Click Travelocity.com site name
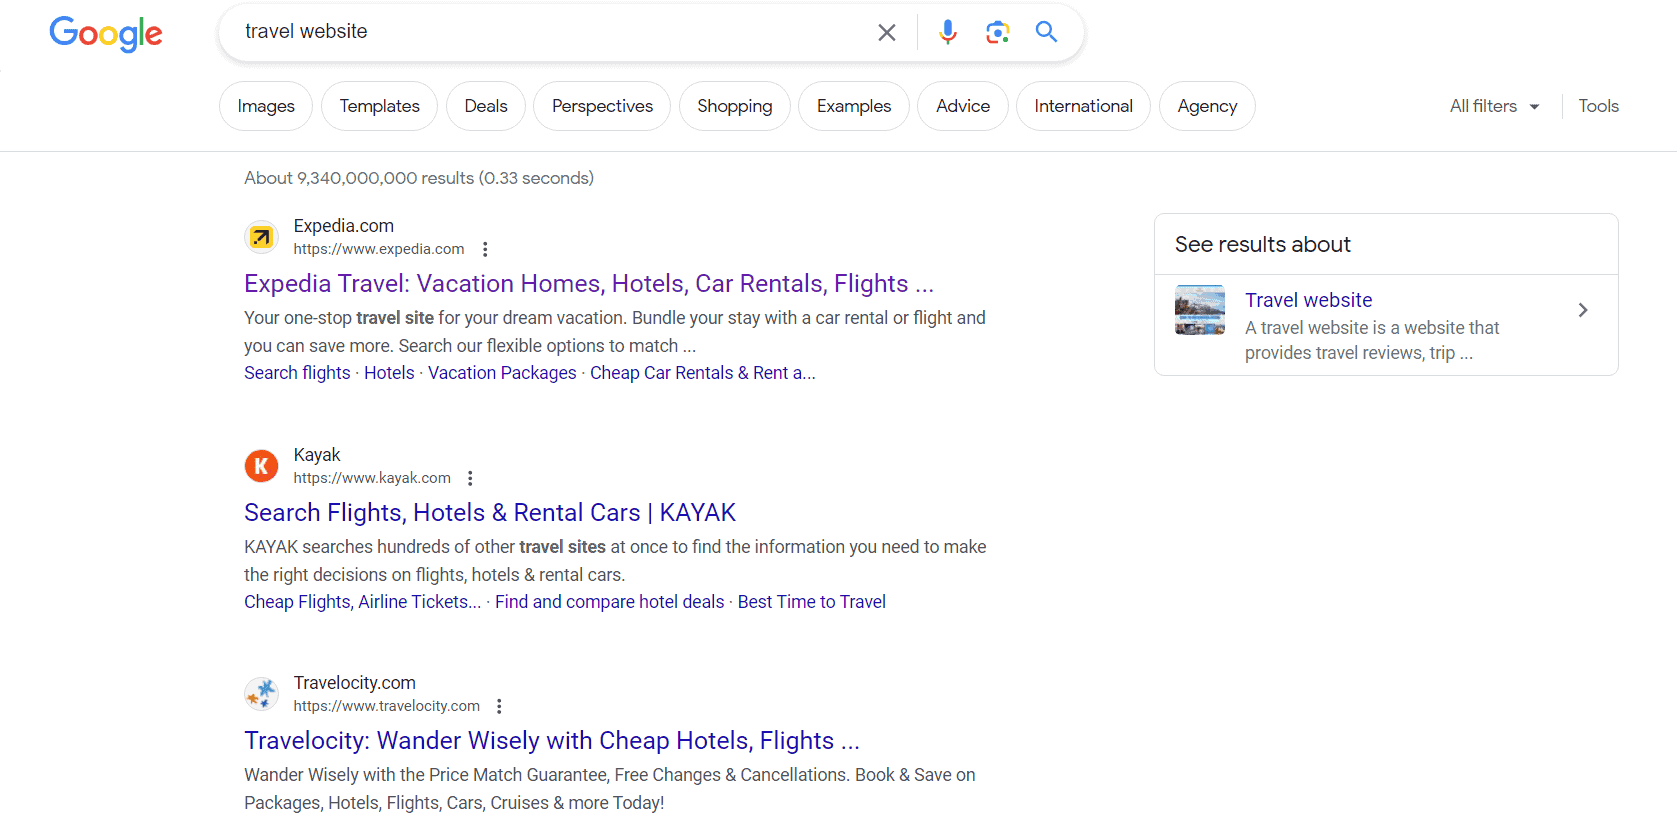This screenshot has width=1677, height=821. tap(355, 683)
